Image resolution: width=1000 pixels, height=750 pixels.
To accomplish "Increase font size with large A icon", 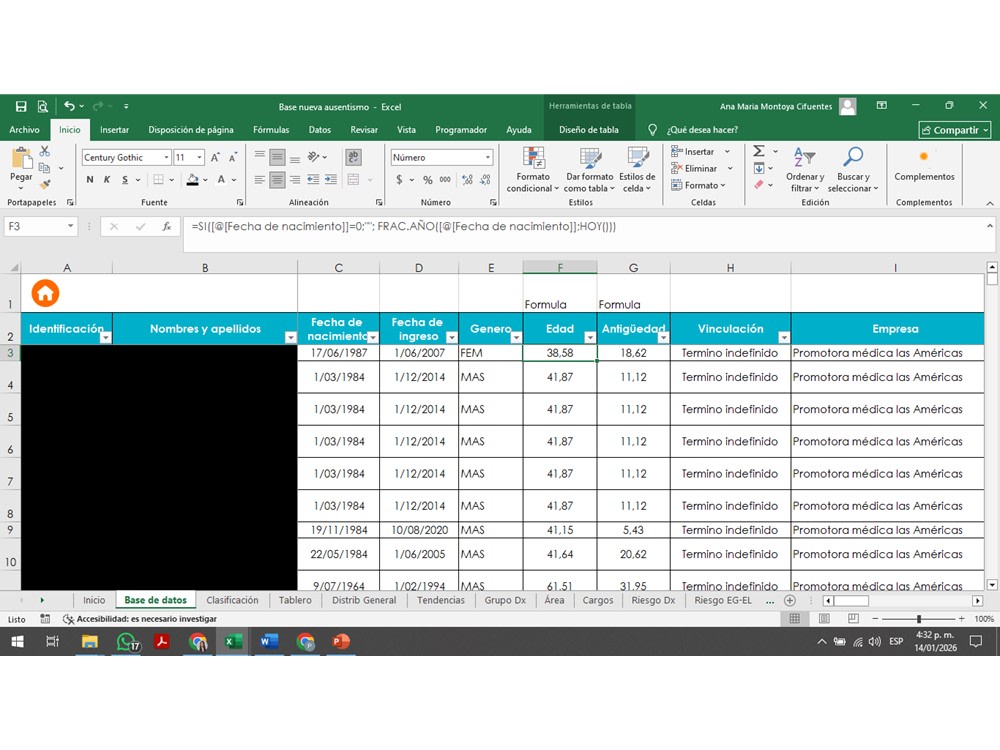I will 216,158.
